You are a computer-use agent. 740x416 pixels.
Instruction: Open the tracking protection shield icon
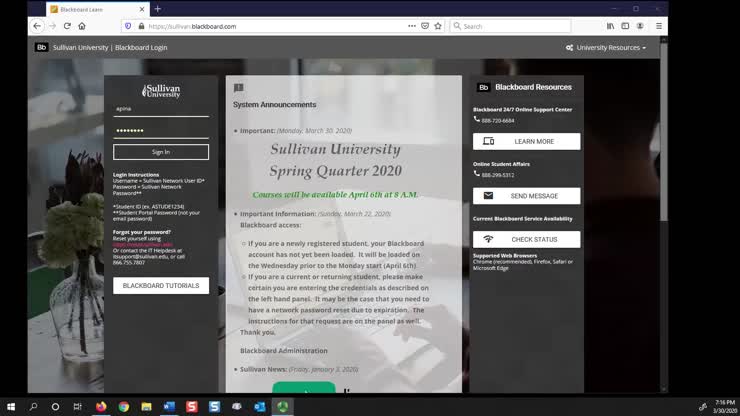pyautogui.click(x=128, y=26)
